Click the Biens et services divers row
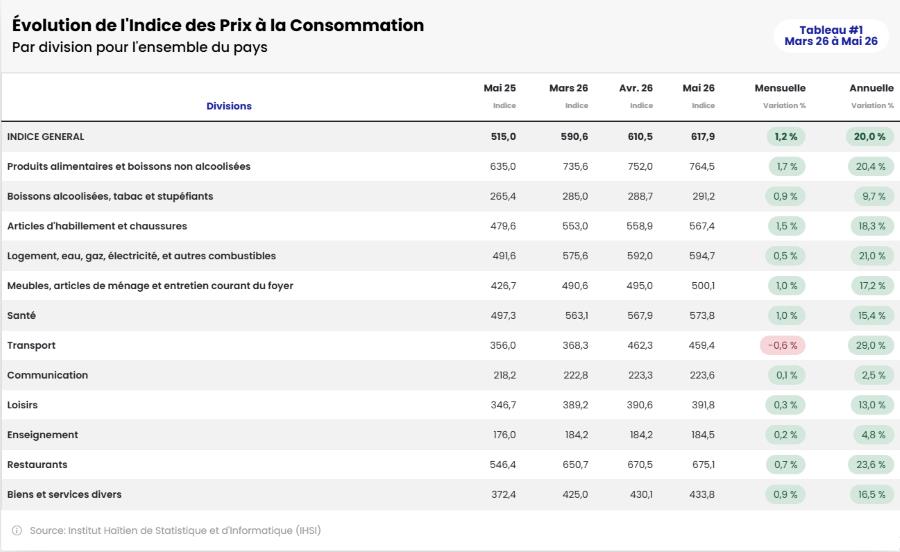Screen dimensions: 900x552 point(450,495)
